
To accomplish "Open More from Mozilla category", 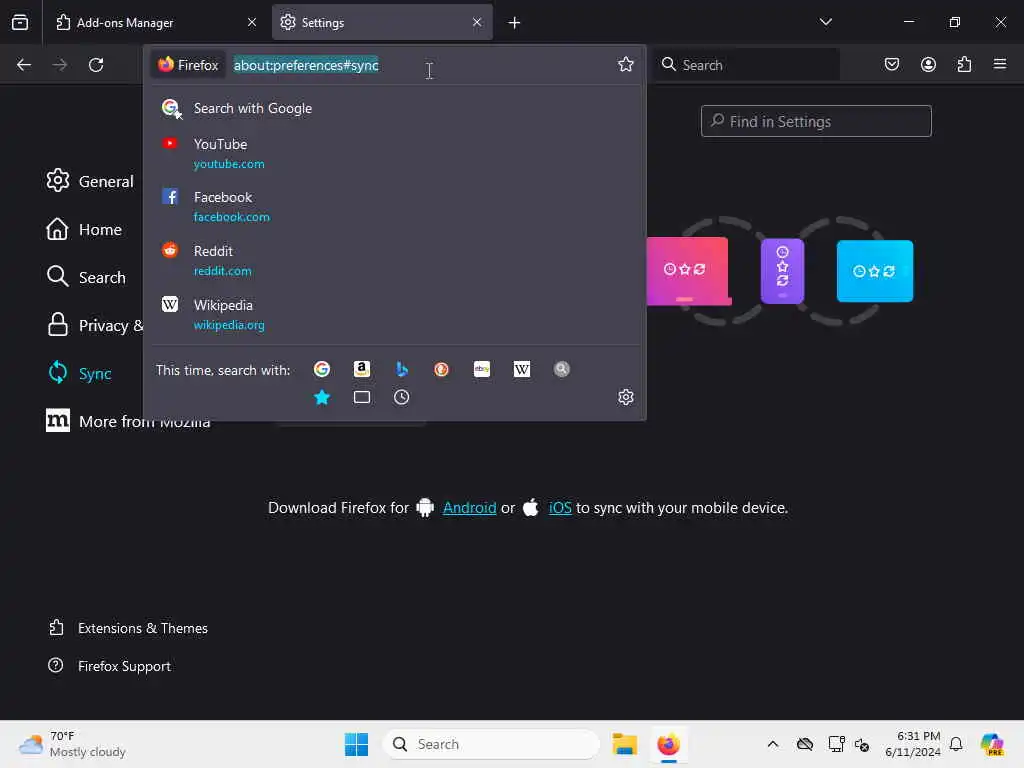I will tap(128, 421).
